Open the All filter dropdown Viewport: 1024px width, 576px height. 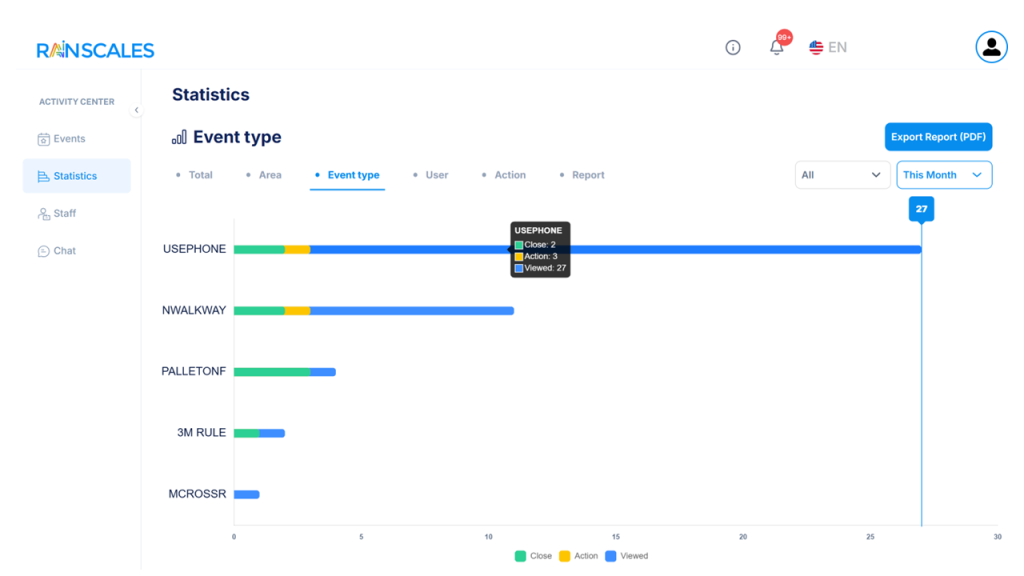(x=842, y=175)
